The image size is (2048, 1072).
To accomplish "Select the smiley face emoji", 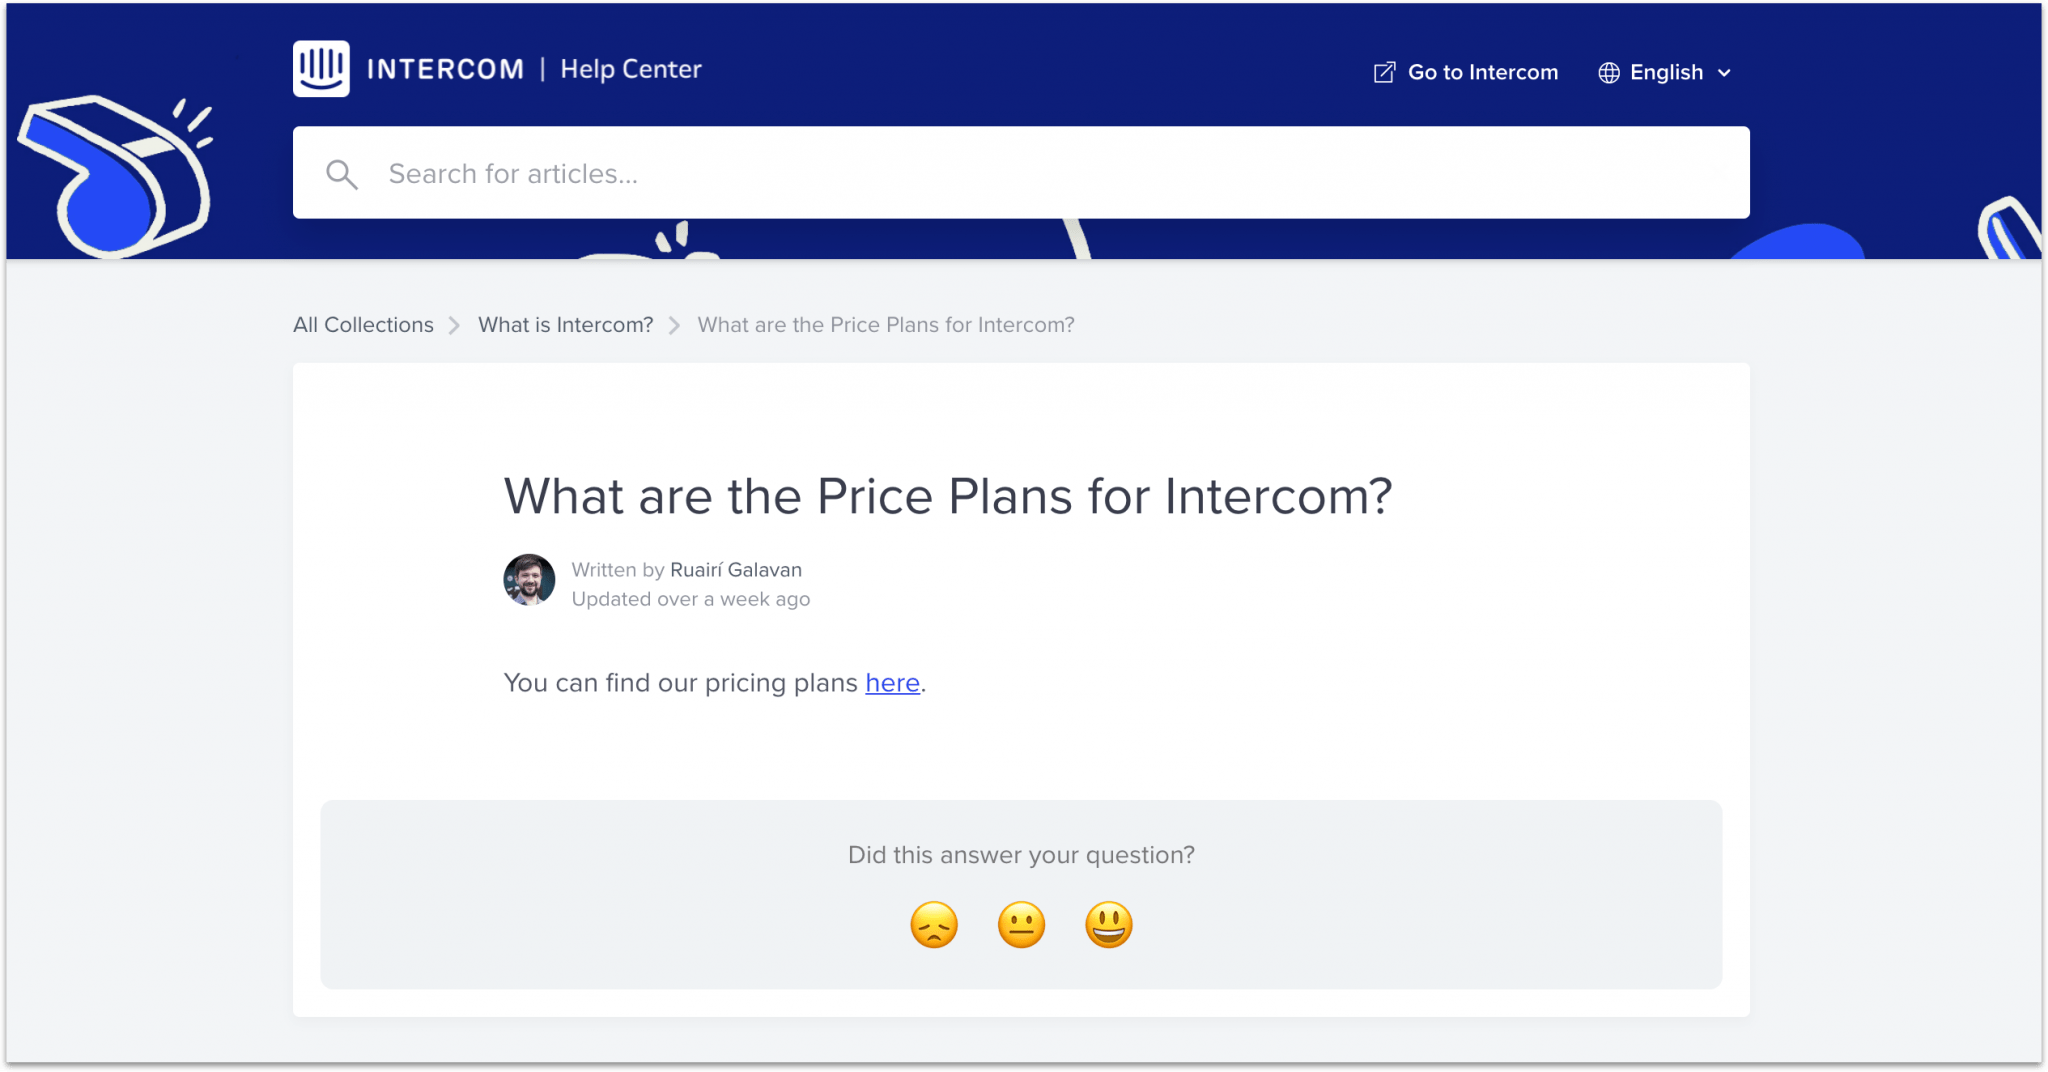I will point(1108,924).
